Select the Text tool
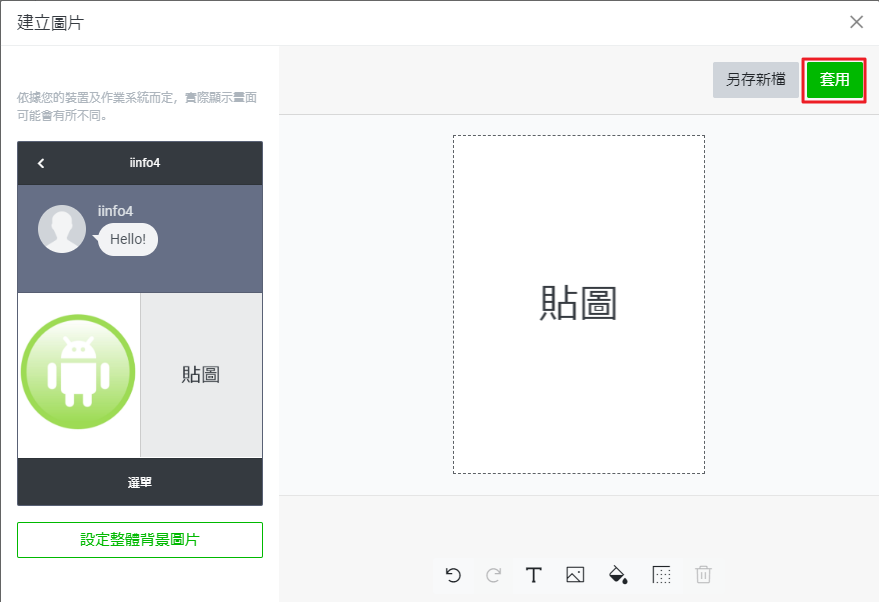 534,575
